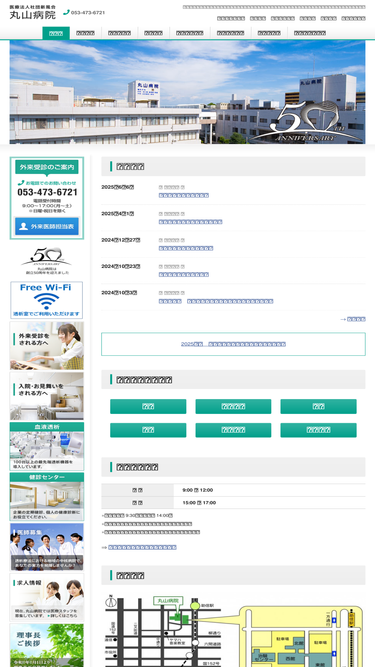Click the 丸山病院 label on the map
The width and height of the screenshot is (375, 667).
pos(168,600)
